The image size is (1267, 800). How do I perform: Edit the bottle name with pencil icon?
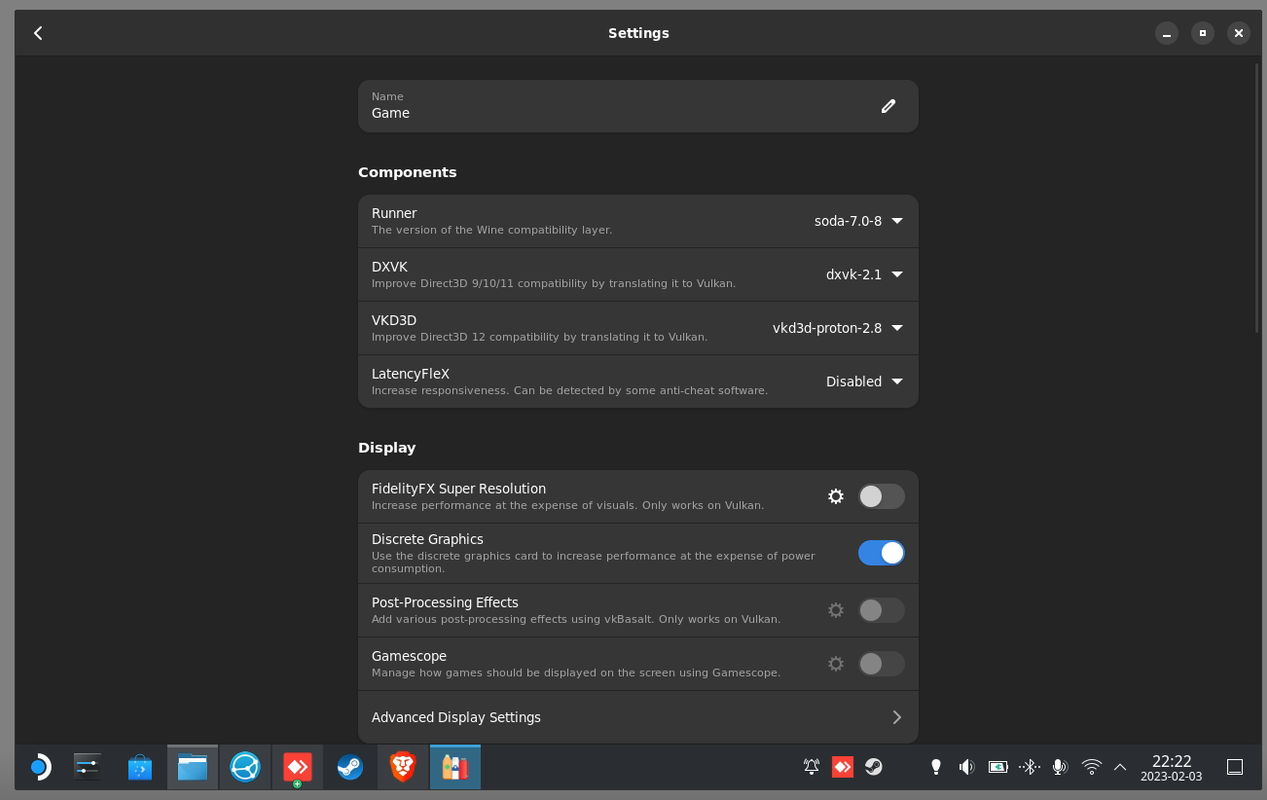pyautogui.click(x=888, y=106)
